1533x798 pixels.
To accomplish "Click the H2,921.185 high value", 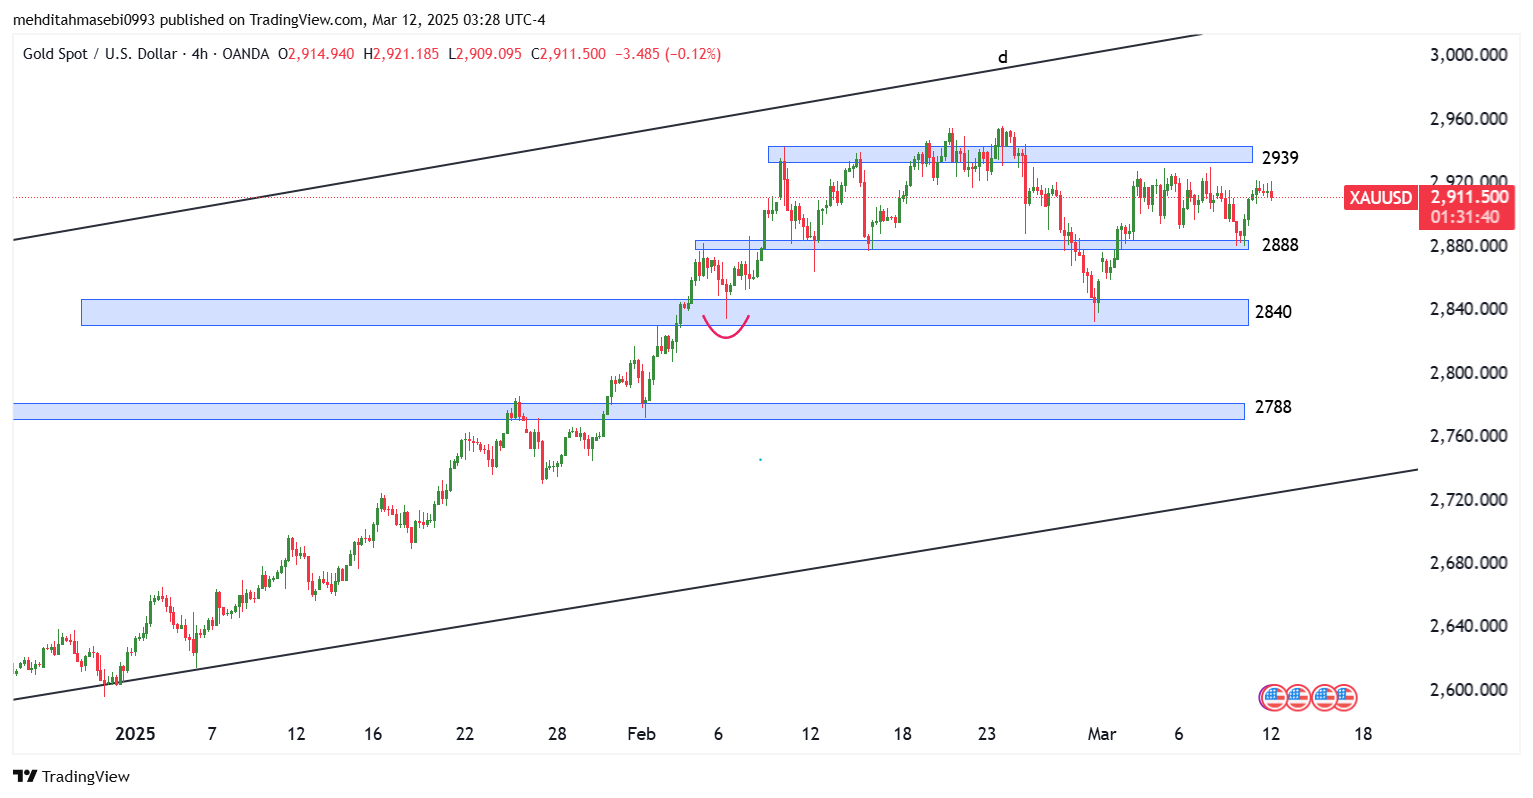I will coord(401,54).
